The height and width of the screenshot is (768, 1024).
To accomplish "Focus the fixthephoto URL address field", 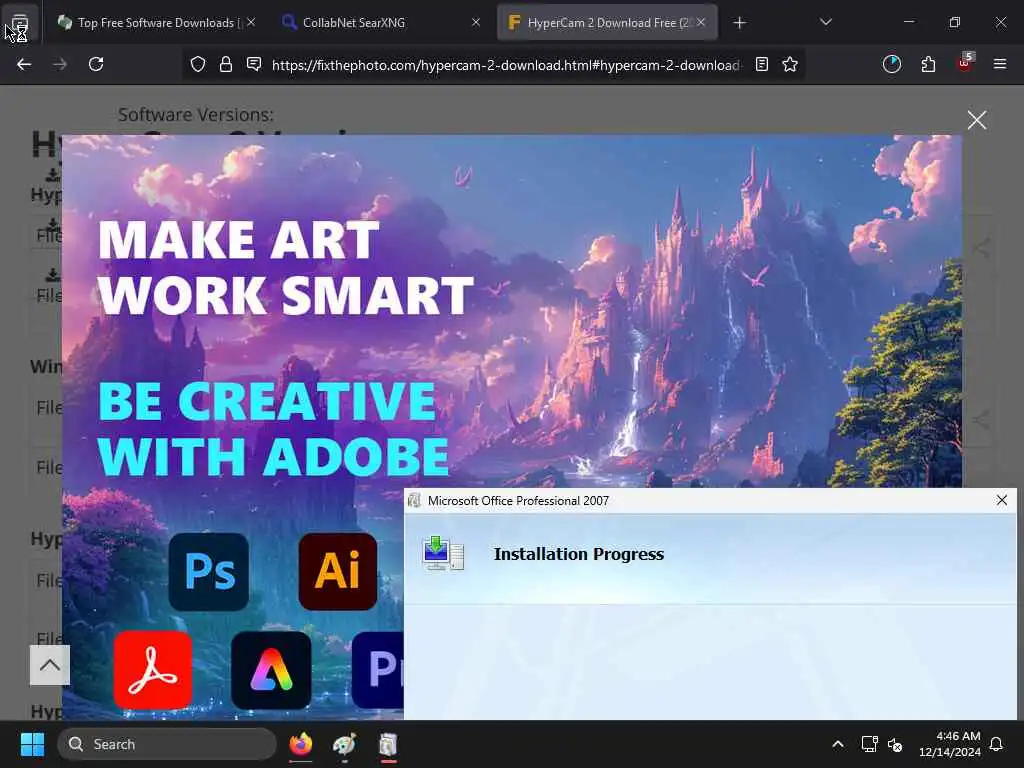I will (506, 65).
